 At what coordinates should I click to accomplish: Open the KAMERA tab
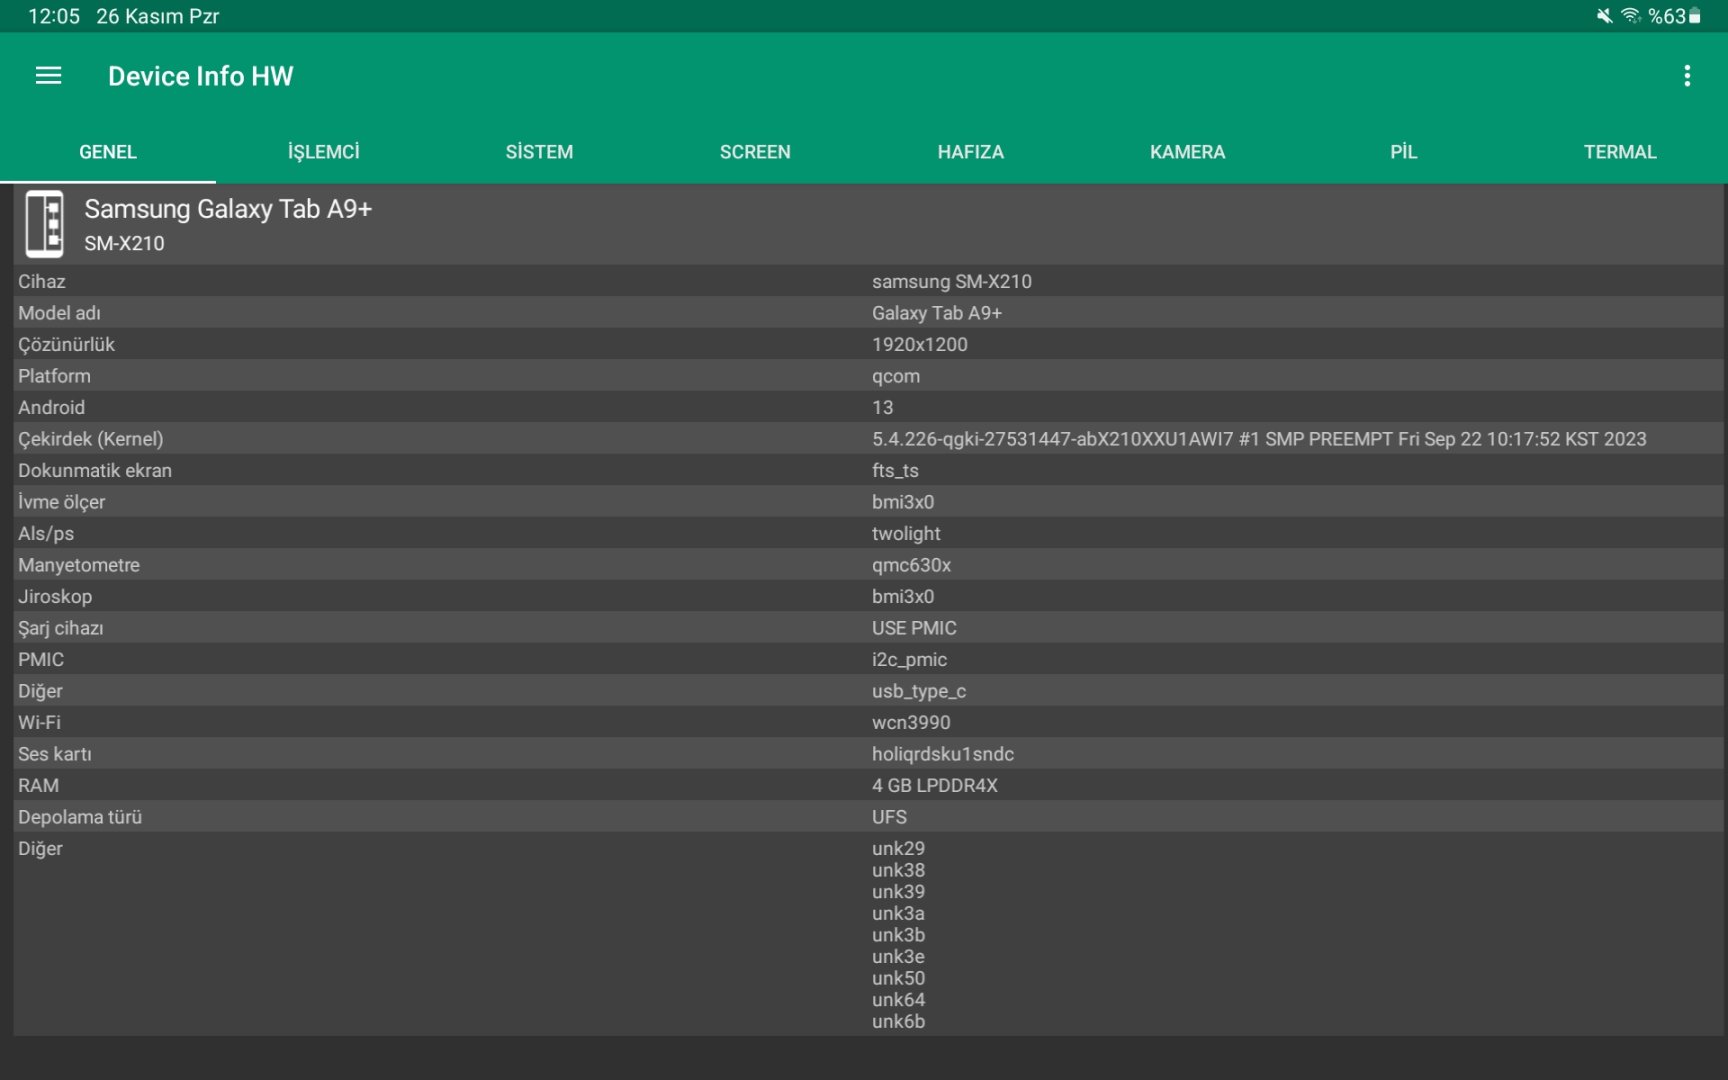coord(1188,152)
